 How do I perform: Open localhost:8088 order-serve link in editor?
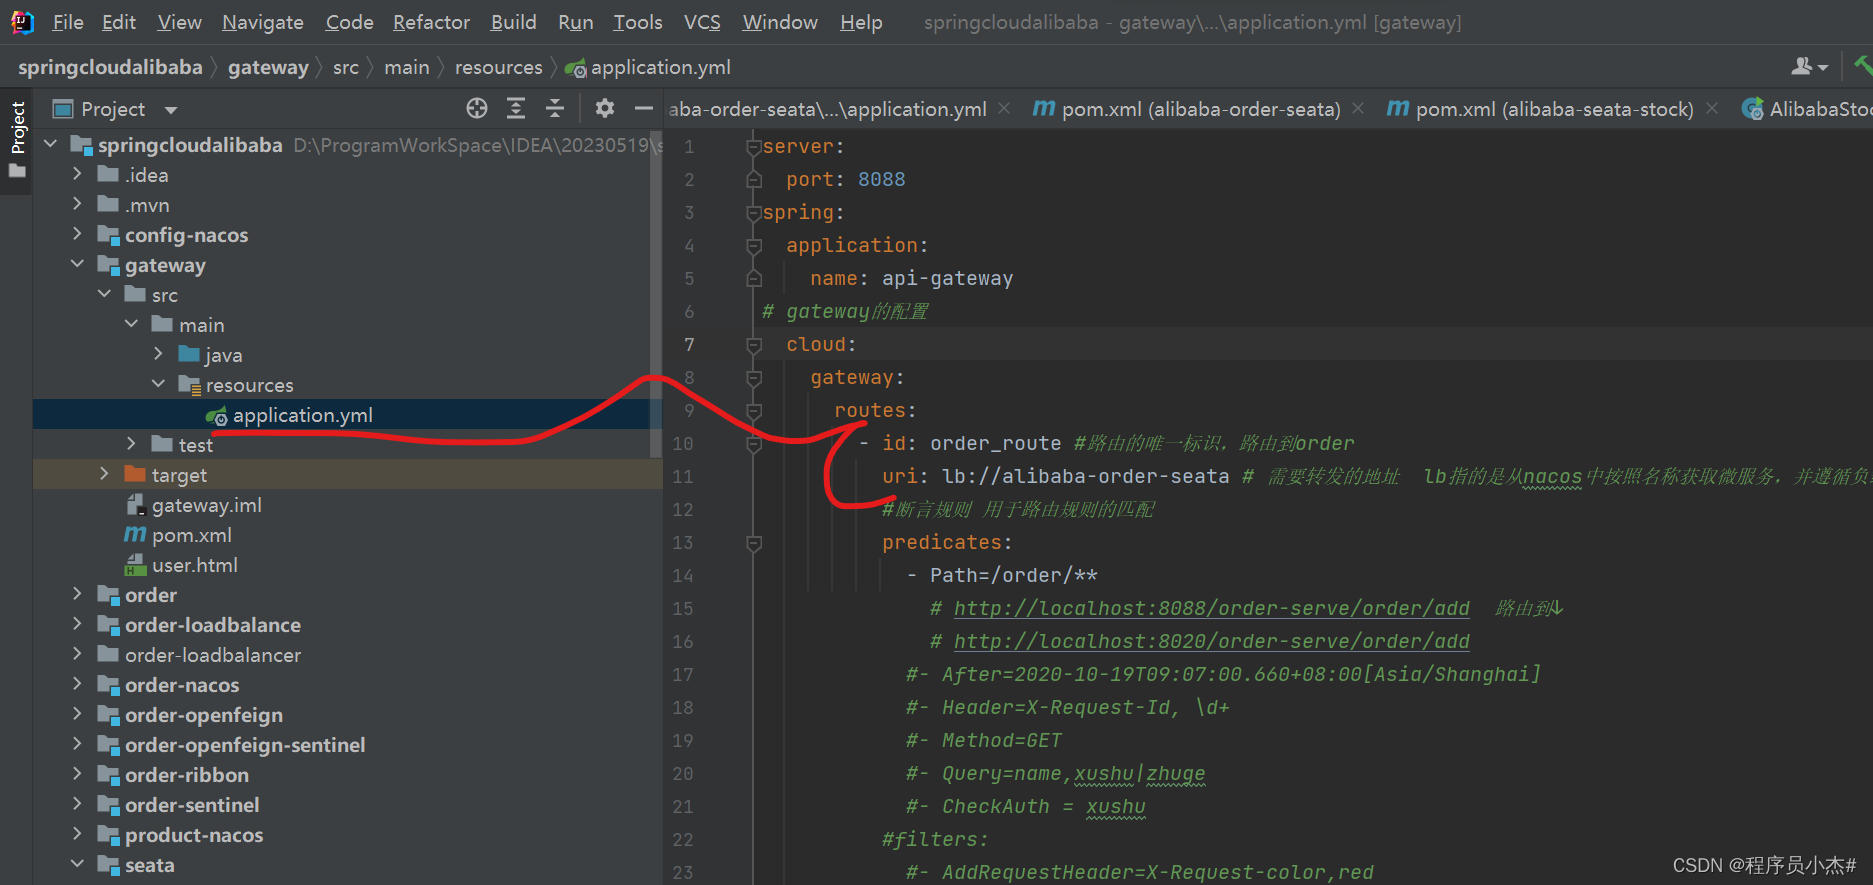coord(1212,608)
